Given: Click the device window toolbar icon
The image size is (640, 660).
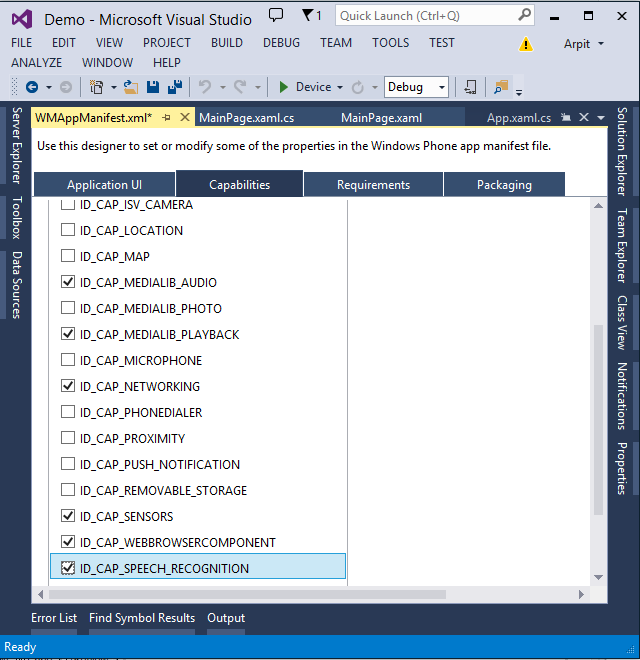Looking at the screenshot, I should click(x=470, y=87).
